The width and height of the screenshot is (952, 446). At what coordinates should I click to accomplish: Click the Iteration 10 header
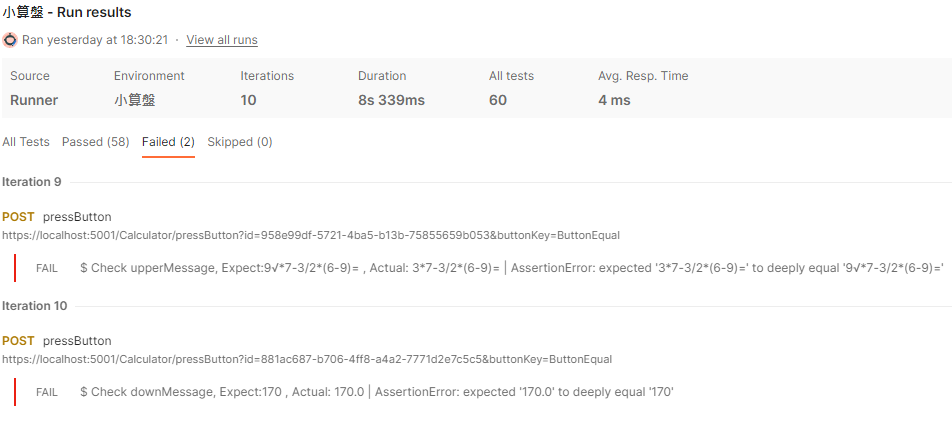(35, 306)
